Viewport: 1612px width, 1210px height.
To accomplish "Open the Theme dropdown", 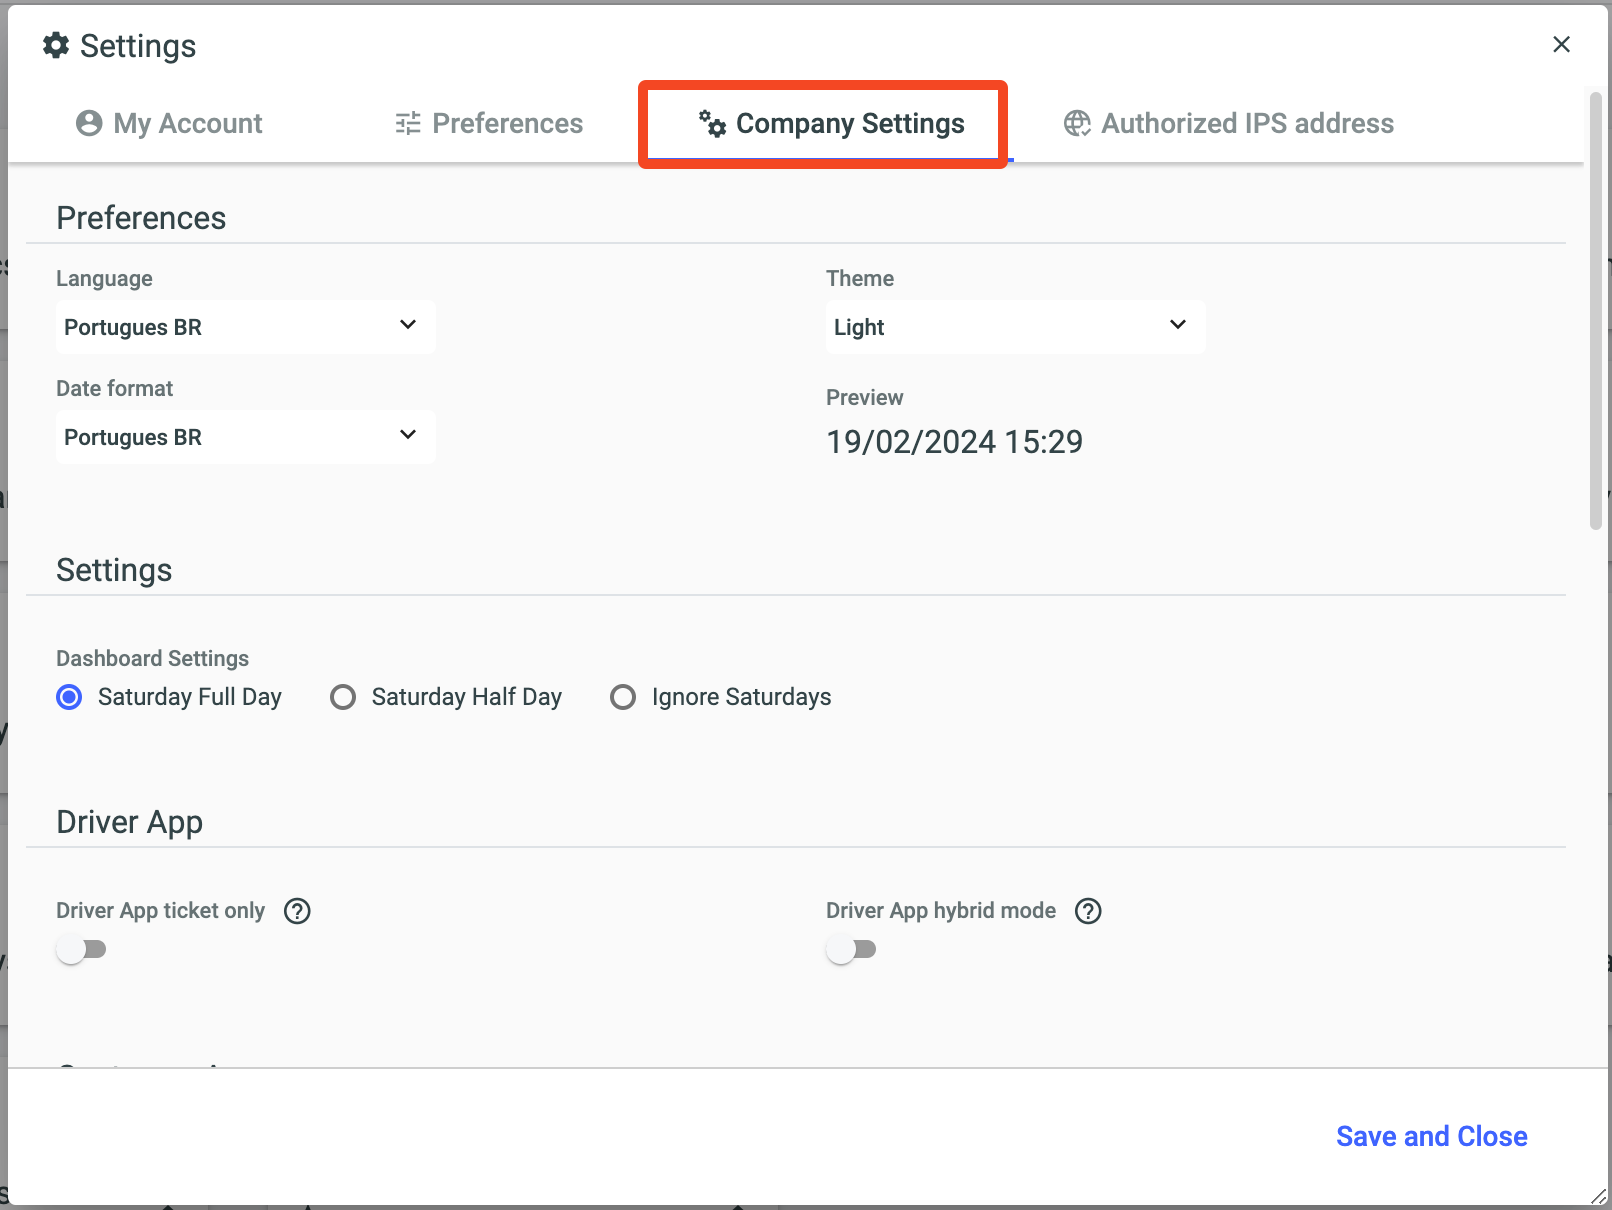I will click(1015, 327).
